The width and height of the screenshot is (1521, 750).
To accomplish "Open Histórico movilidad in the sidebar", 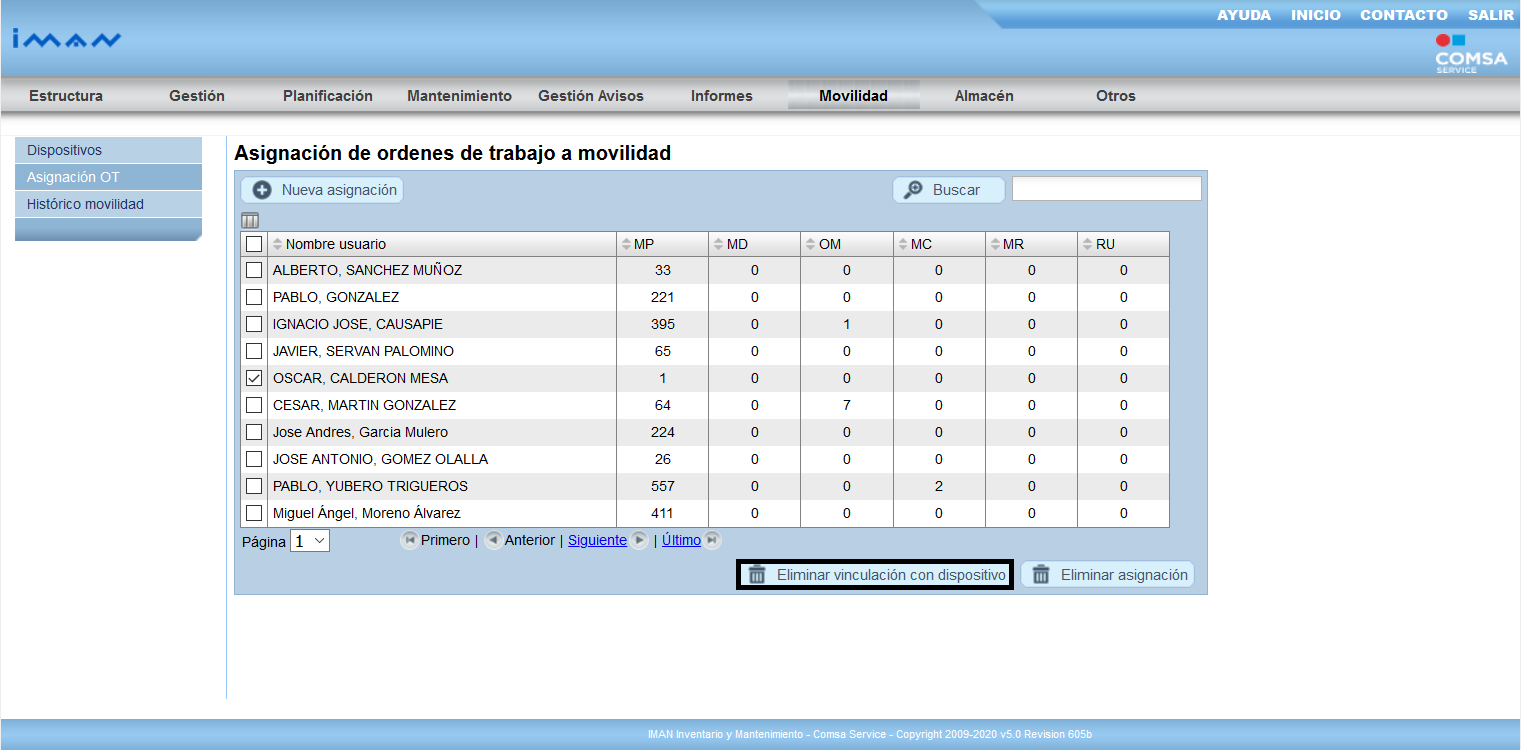I will coord(85,204).
